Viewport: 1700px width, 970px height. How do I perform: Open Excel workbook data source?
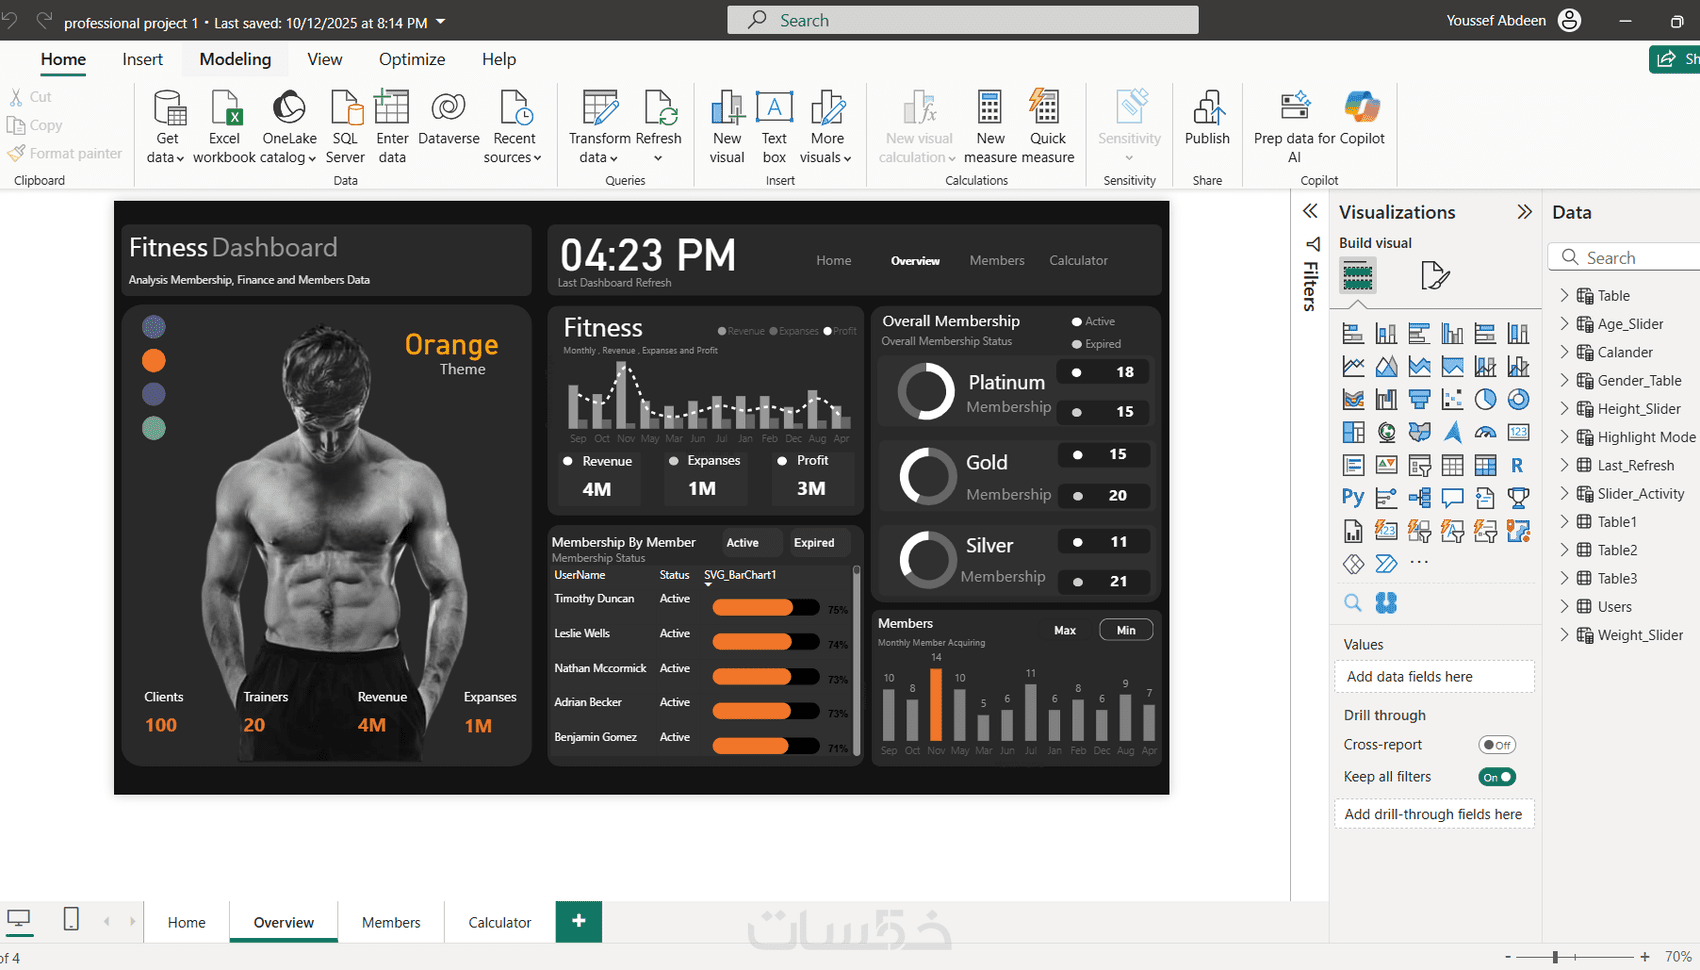point(224,127)
